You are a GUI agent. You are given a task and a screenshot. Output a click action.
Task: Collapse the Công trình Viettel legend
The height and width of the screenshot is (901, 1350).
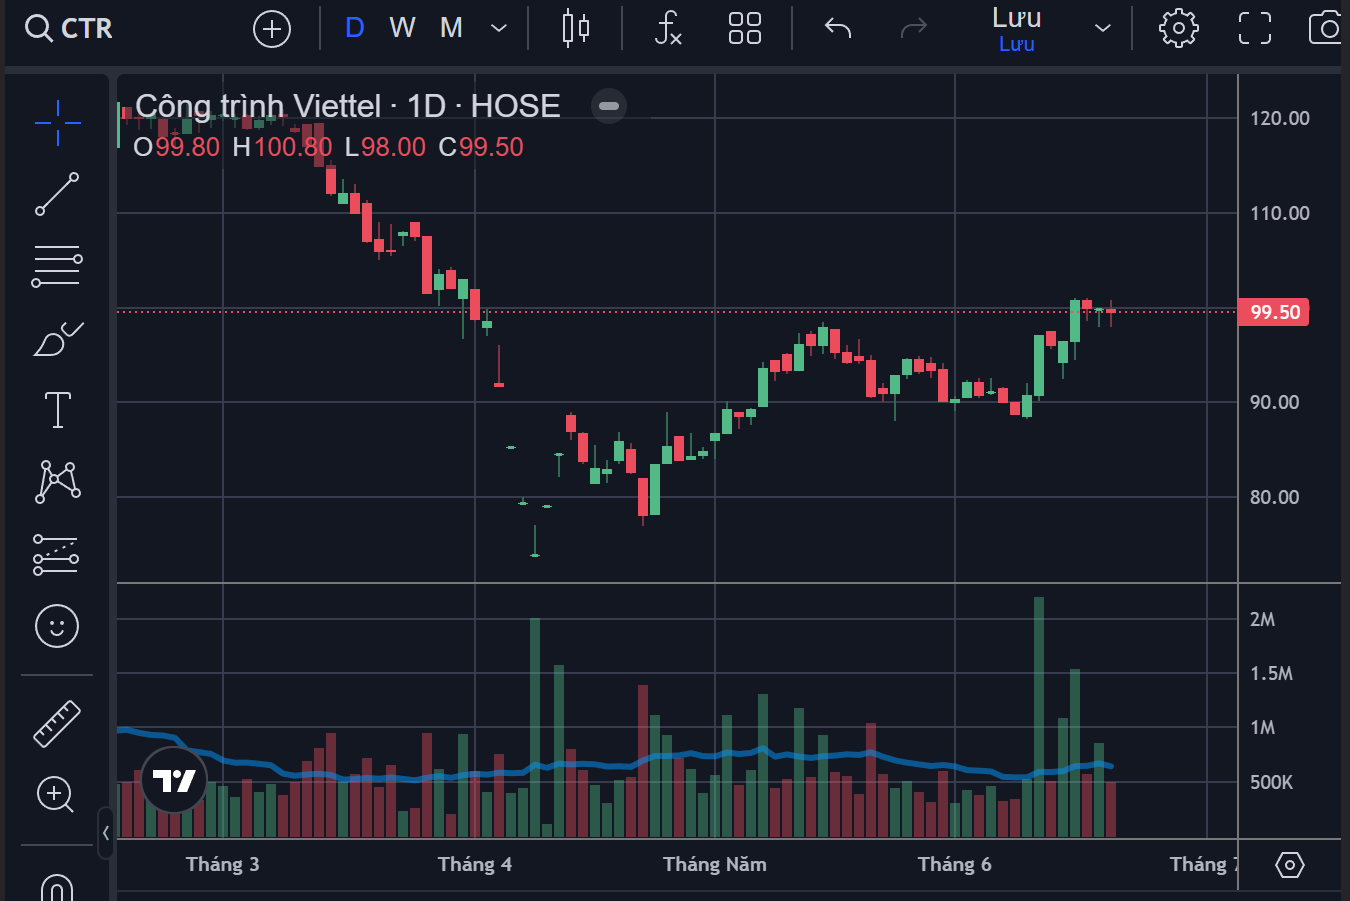pyautogui.click(x=608, y=106)
